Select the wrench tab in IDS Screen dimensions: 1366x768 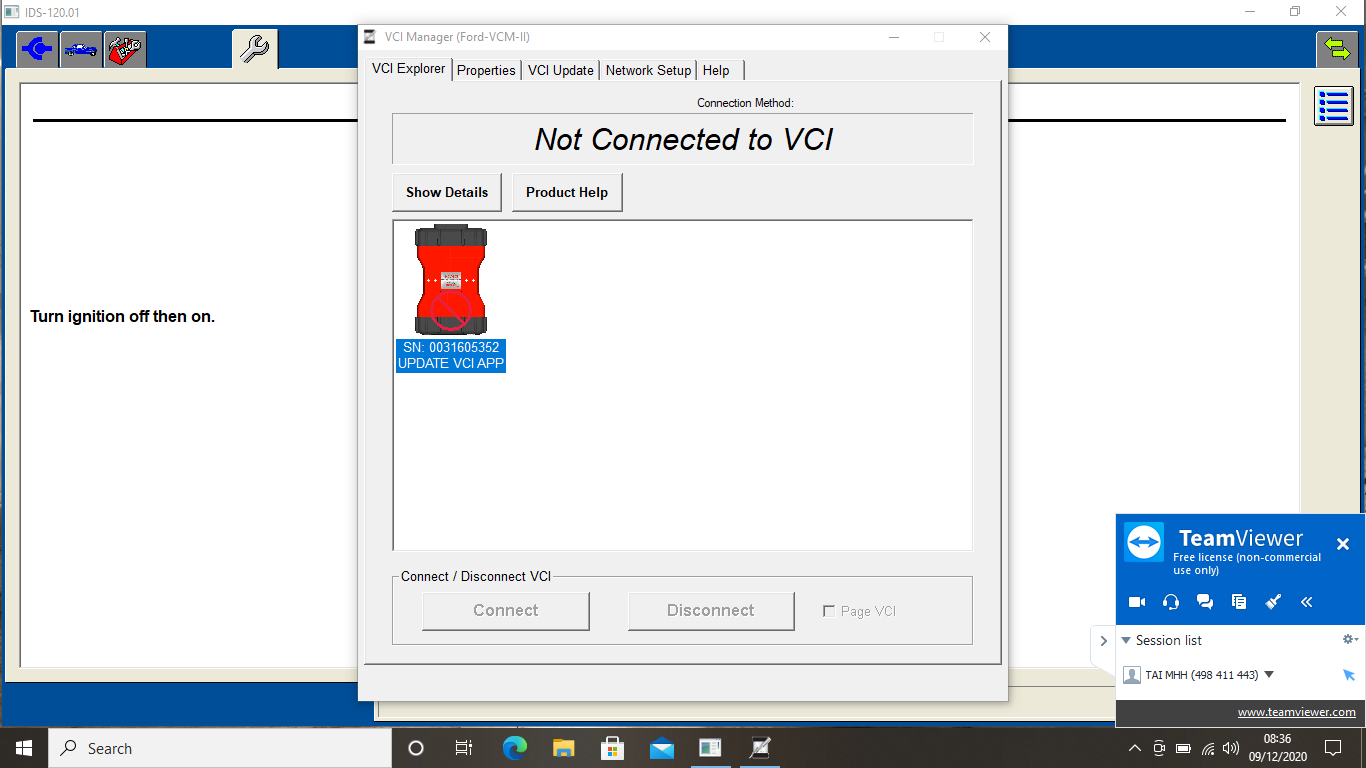point(255,48)
